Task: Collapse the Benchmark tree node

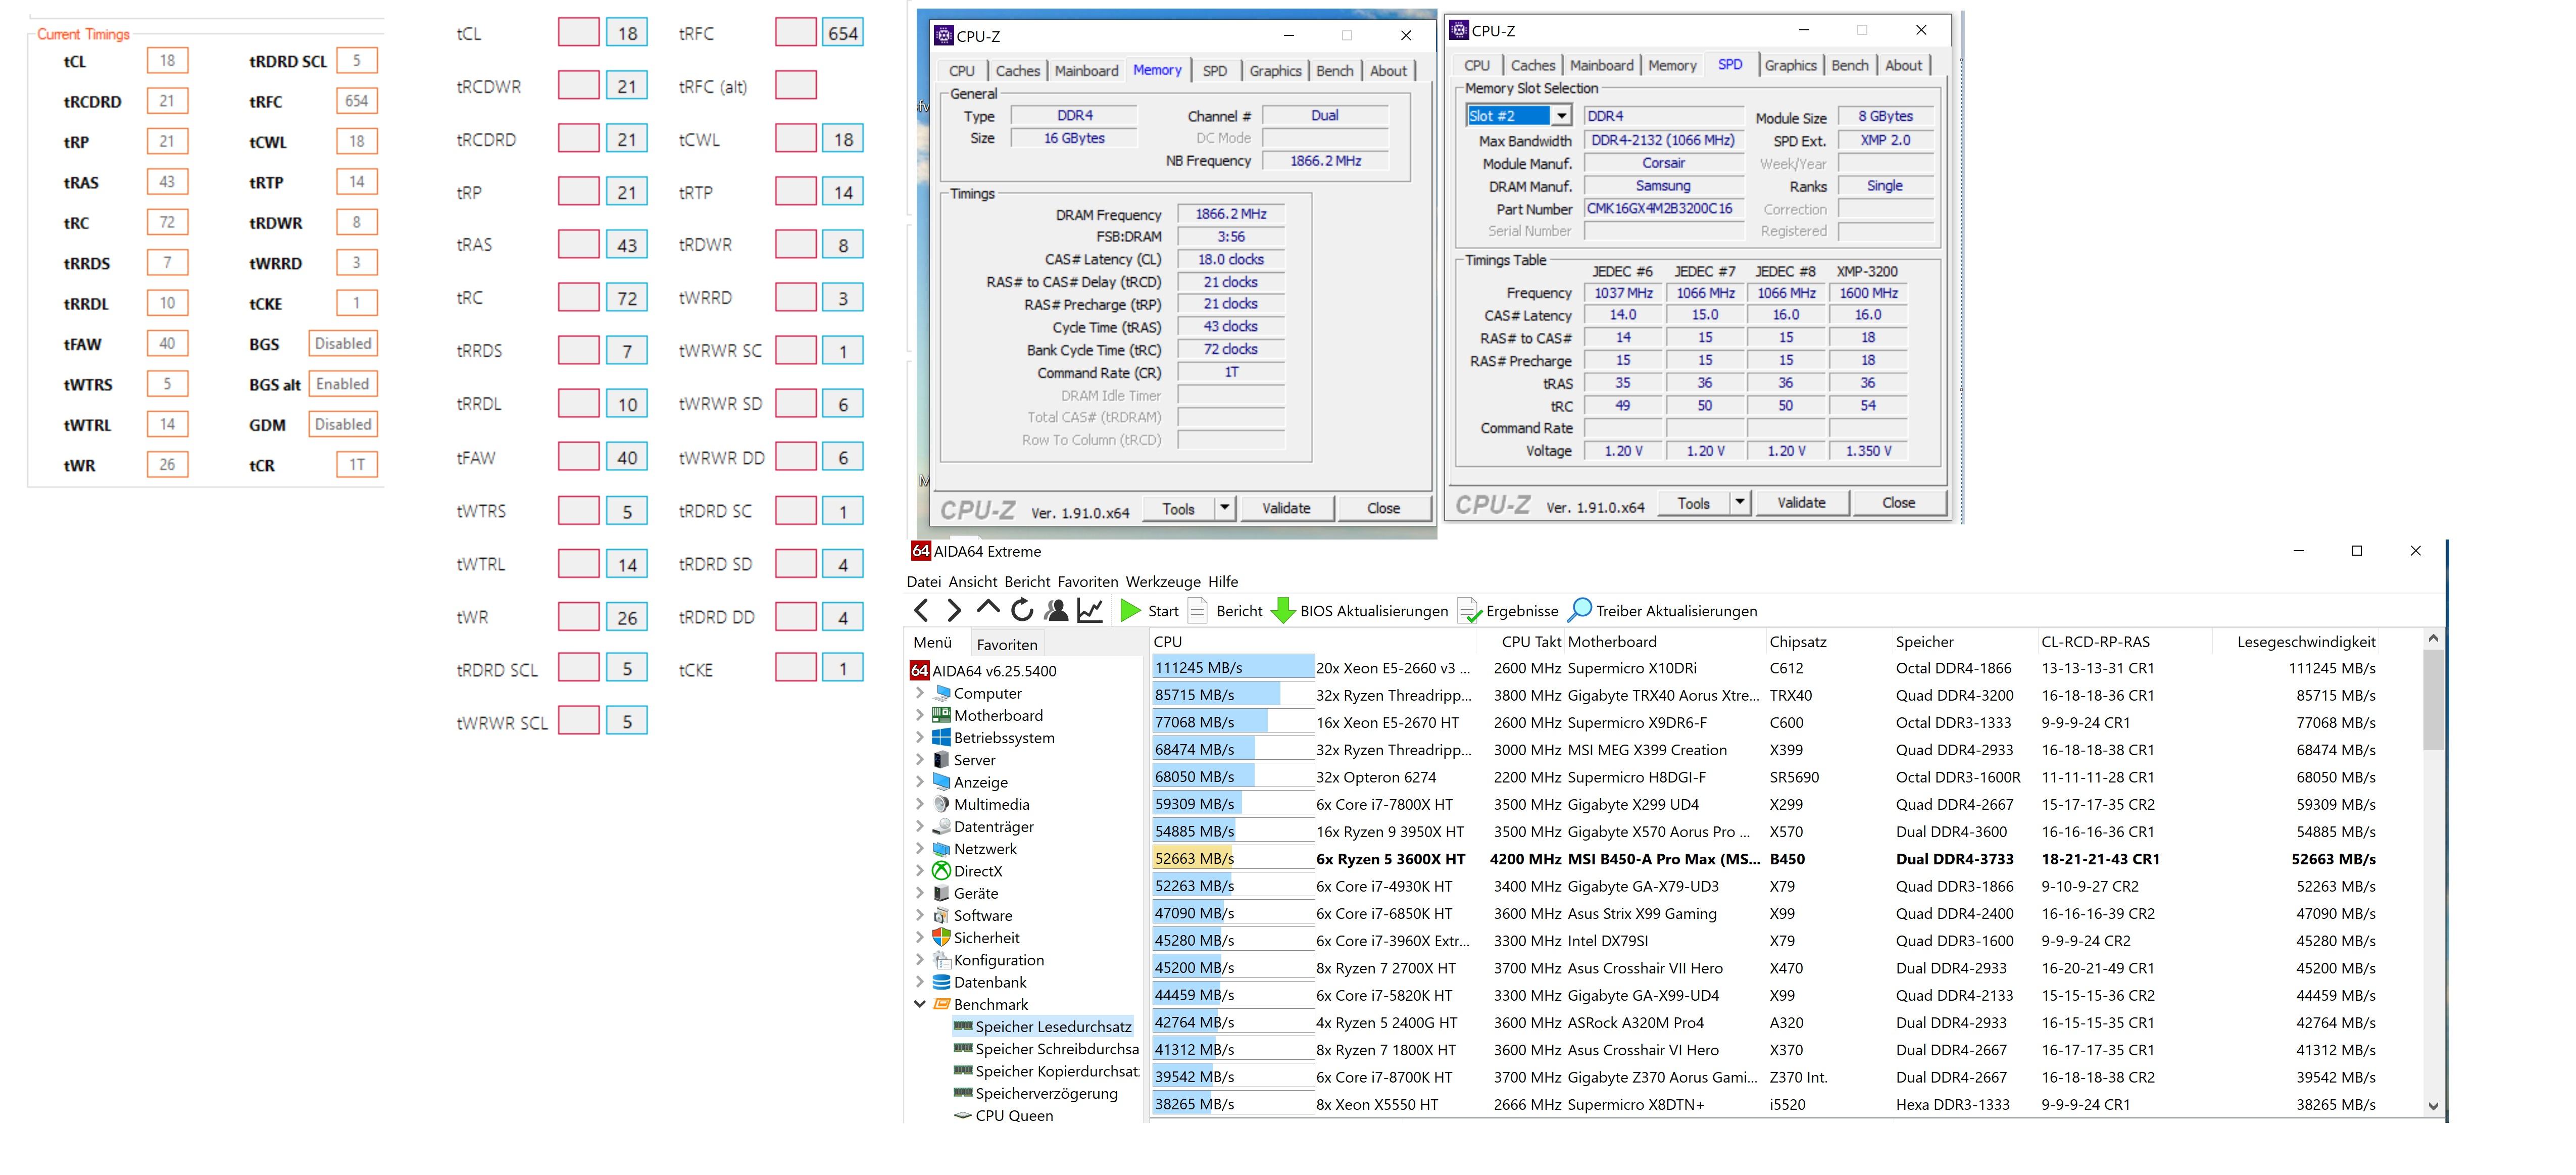Action: [920, 1004]
